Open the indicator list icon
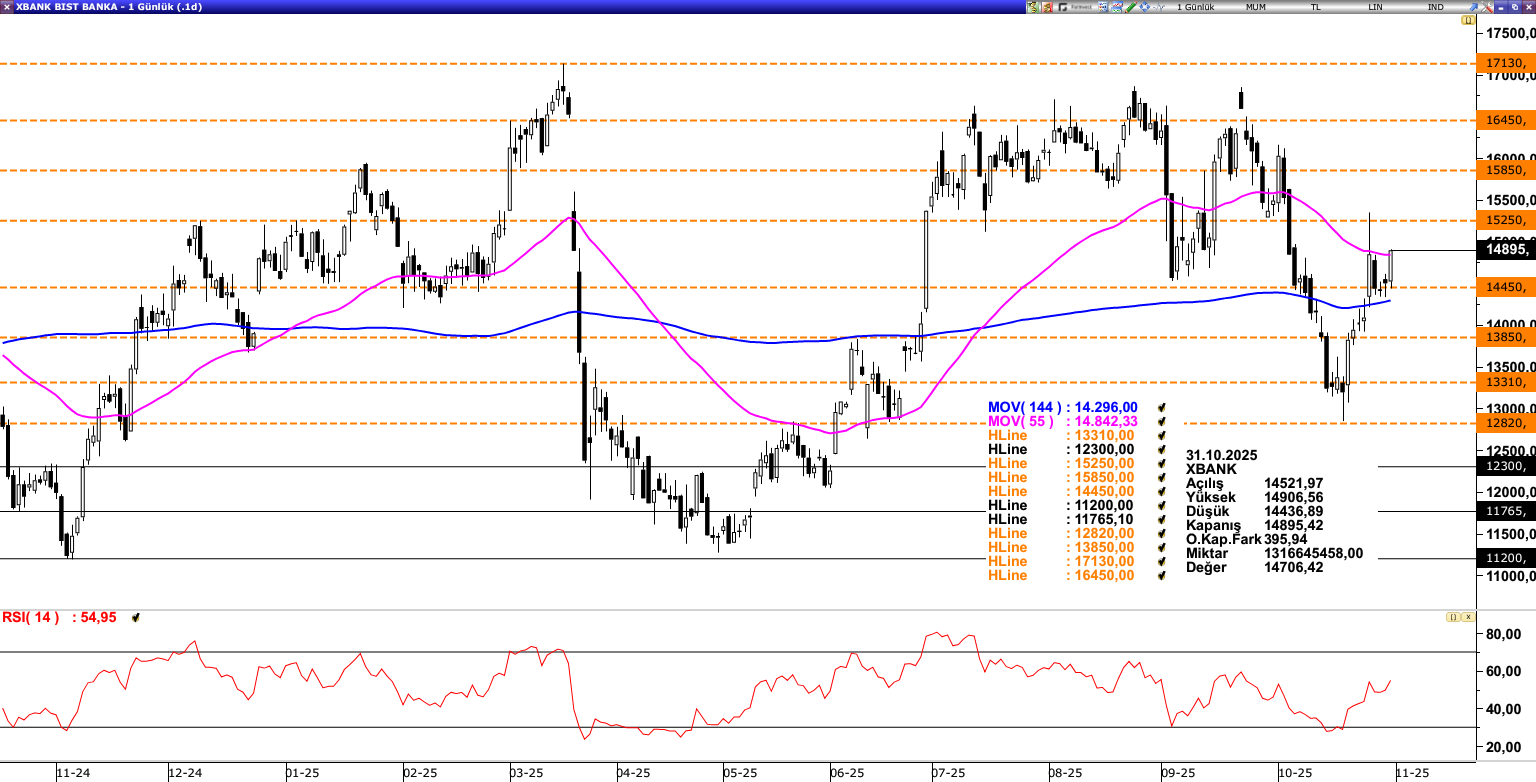1536x782 pixels. click(x=1103, y=7)
